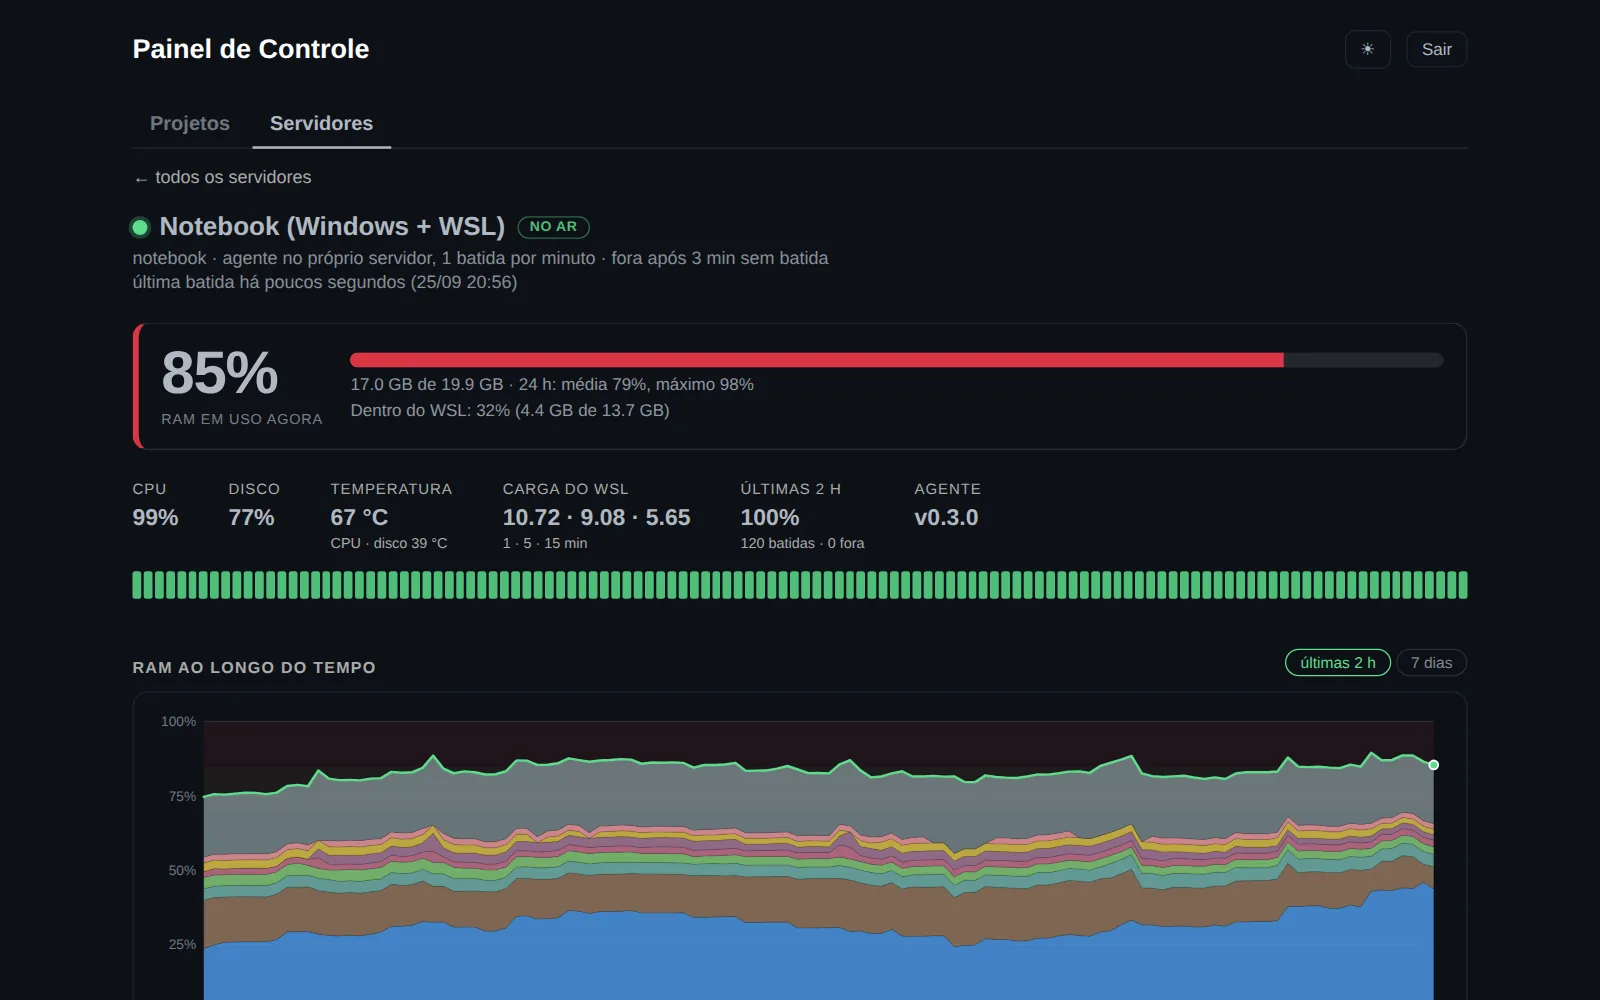Click the '1 · 5 · 15 min' subtext
Image resolution: width=1600 pixels, height=1000 pixels.
(545, 543)
